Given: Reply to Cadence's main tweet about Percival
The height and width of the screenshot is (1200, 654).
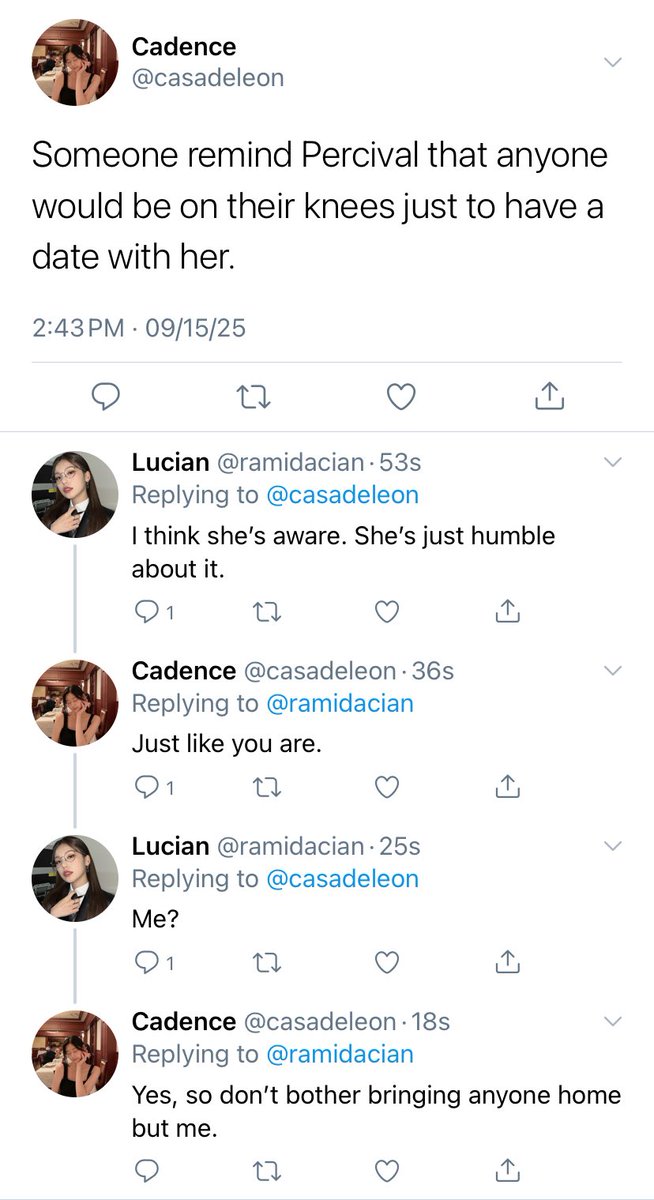Looking at the screenshot, I should [106, 398].
